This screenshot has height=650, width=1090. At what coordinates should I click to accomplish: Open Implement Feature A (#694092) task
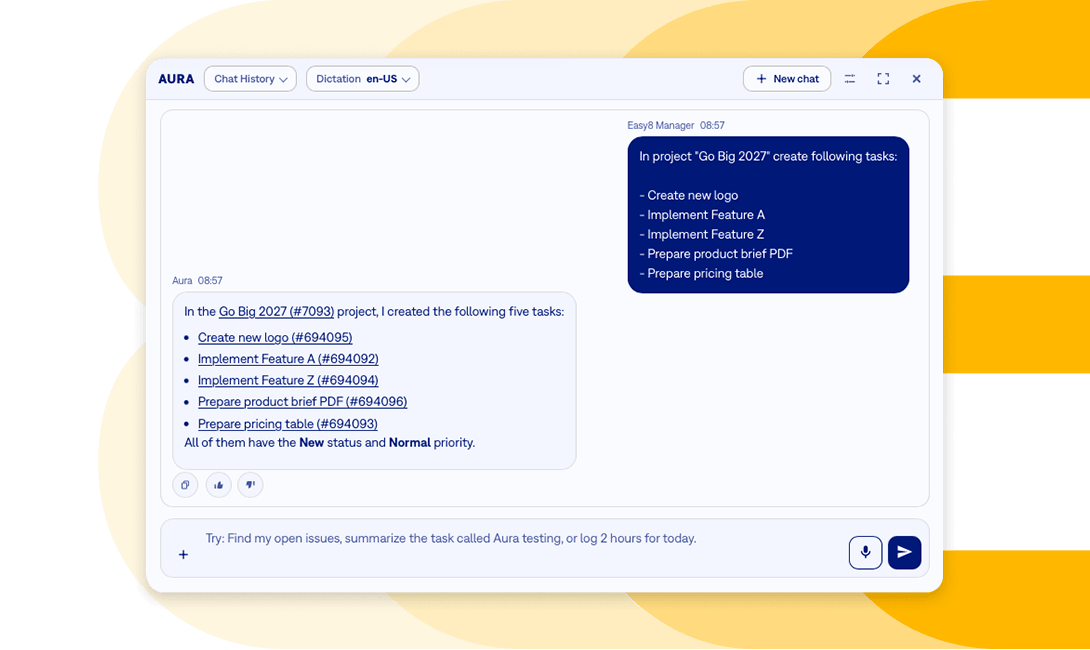pos(288,359)
